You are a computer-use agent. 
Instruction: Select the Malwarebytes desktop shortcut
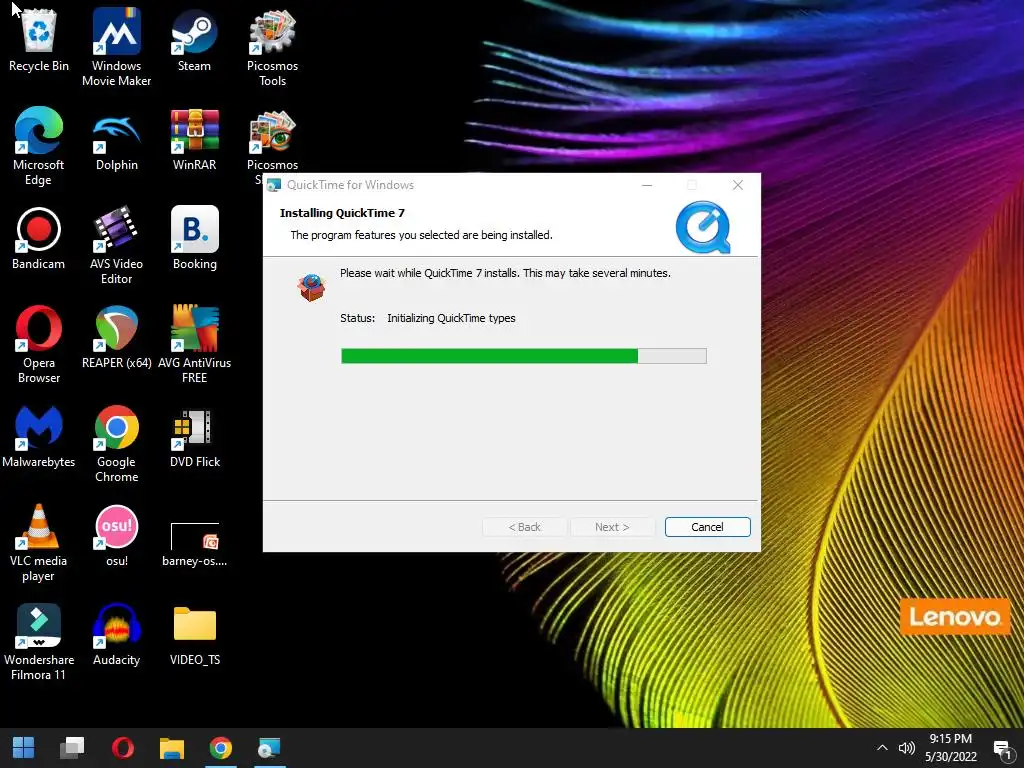click(39, 437)
